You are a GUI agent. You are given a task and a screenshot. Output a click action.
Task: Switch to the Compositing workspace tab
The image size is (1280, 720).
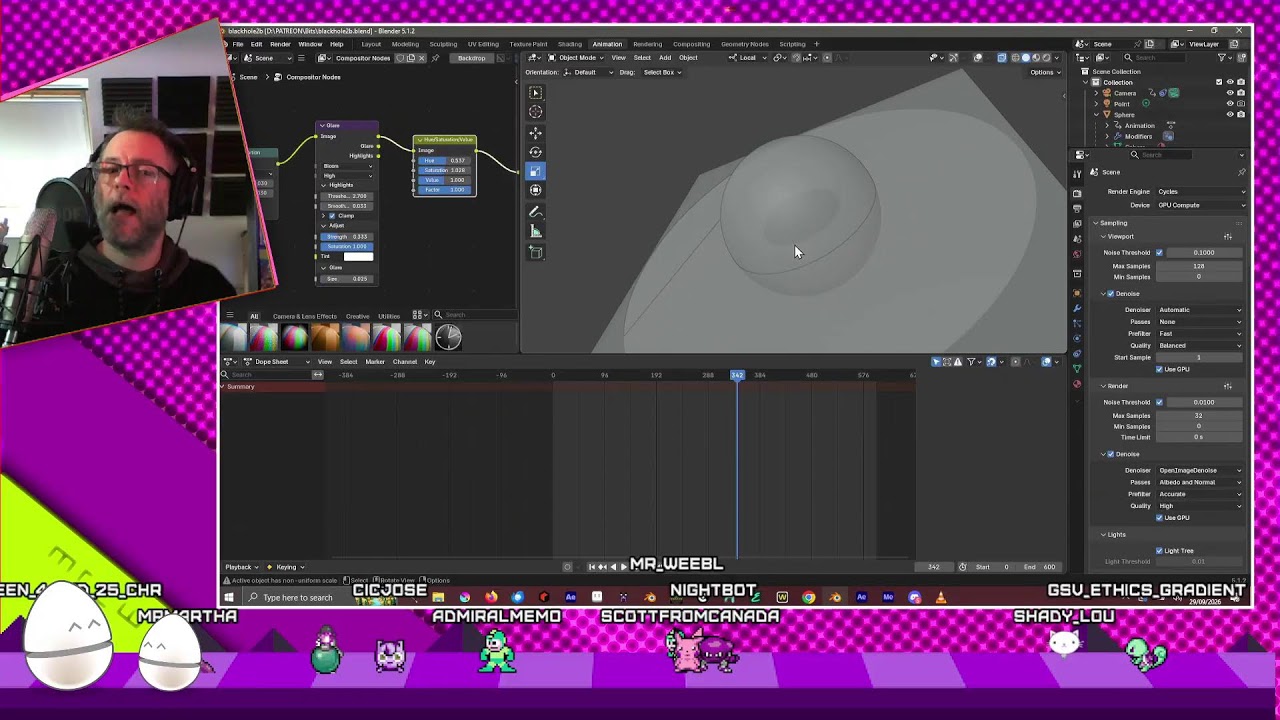click(691, 44)
